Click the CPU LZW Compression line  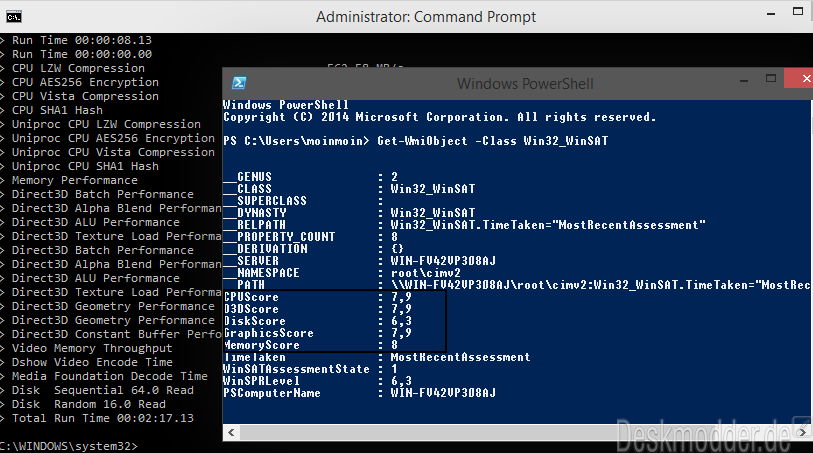tap(78, 68)
